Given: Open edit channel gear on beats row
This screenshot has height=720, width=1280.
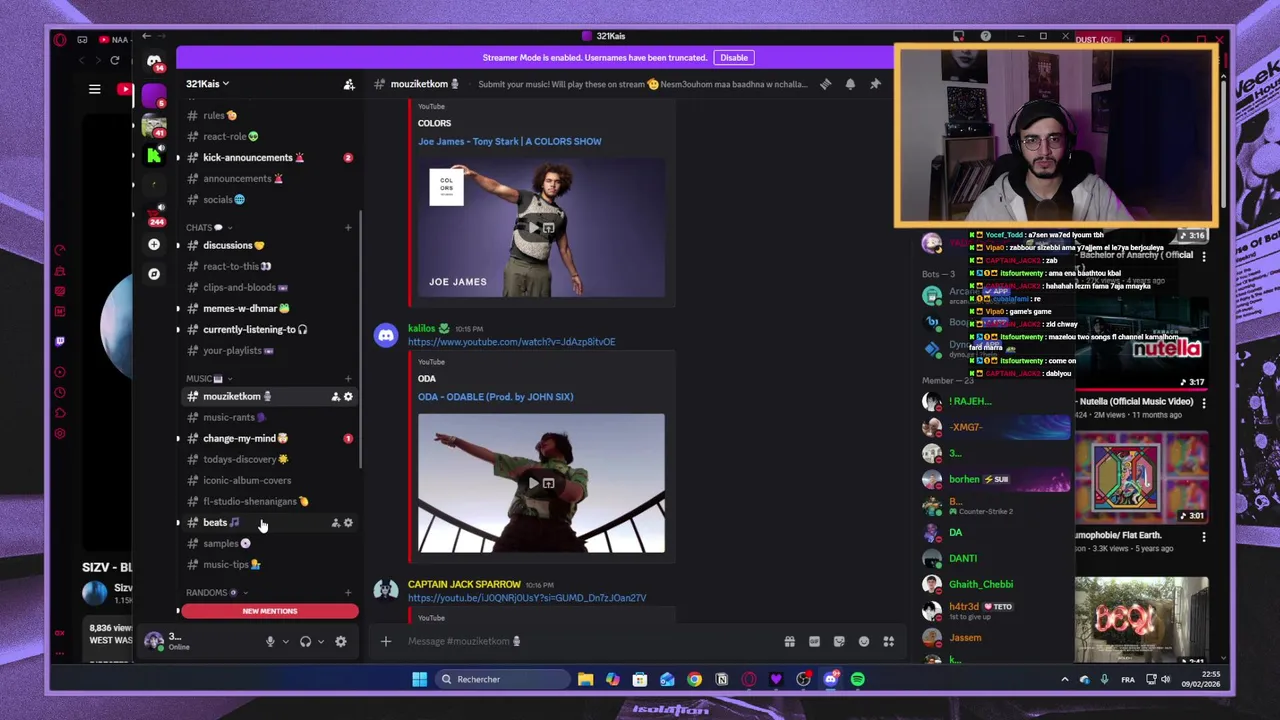Looking at the screenshot, I should [348, 523].
